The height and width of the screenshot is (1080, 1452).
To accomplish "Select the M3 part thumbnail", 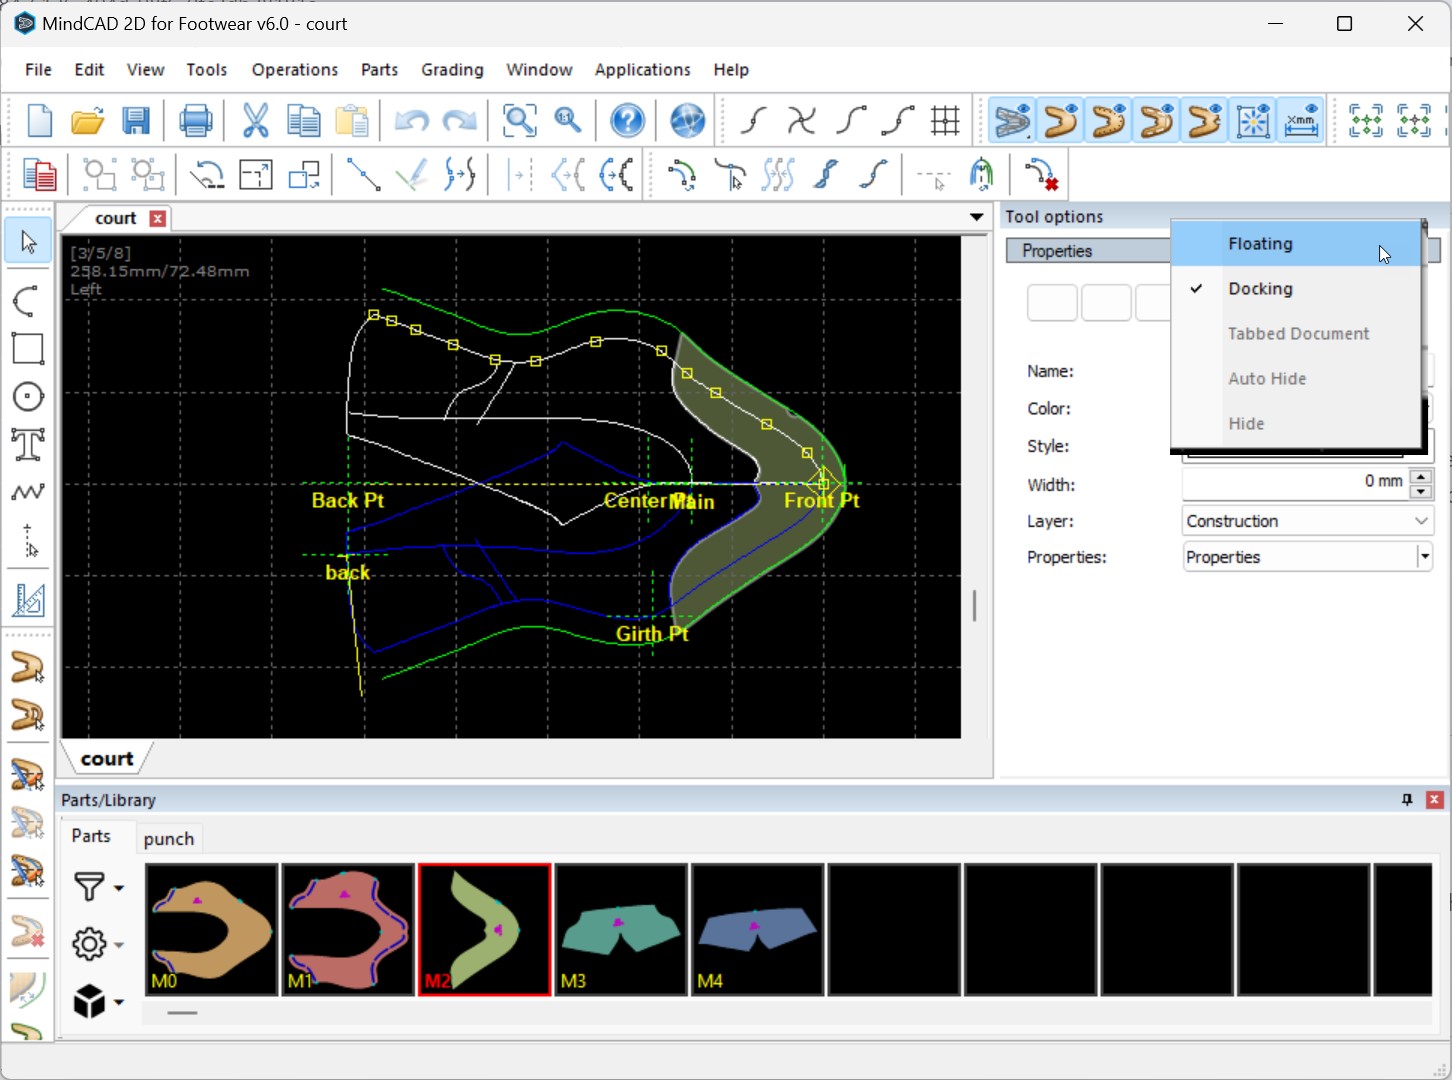I will pyautogui.click(x=620, y=929).
